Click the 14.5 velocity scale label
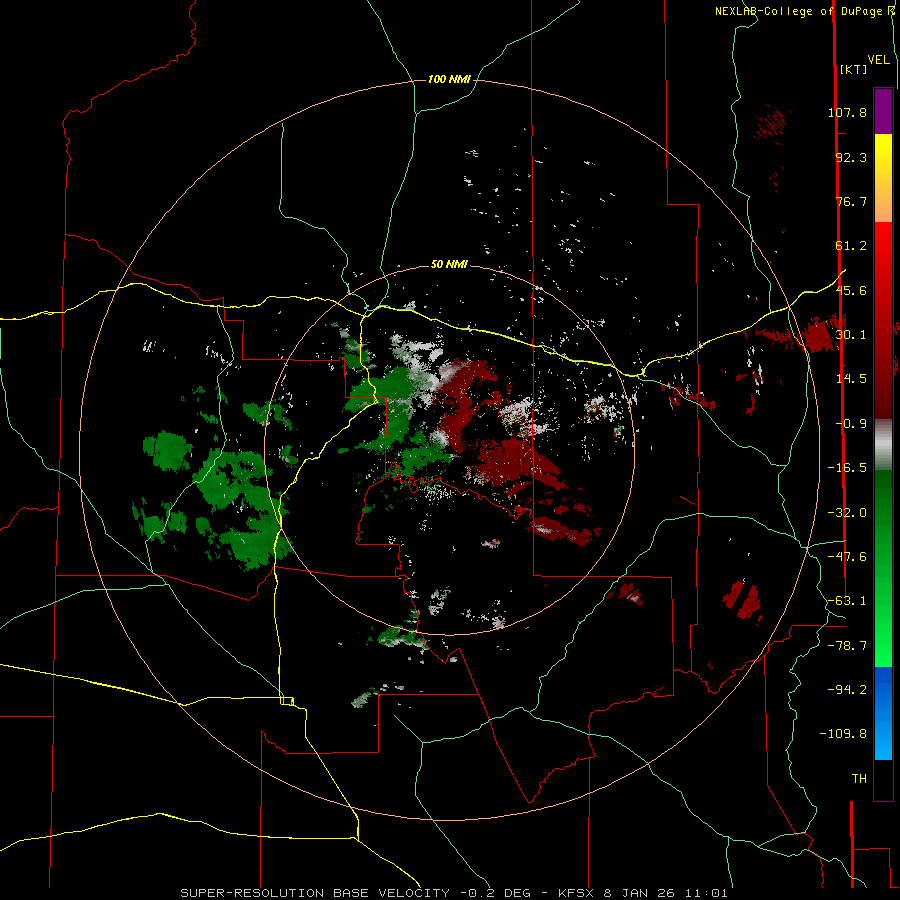Screen dimensions: 900x900 (x=851, y=379)
